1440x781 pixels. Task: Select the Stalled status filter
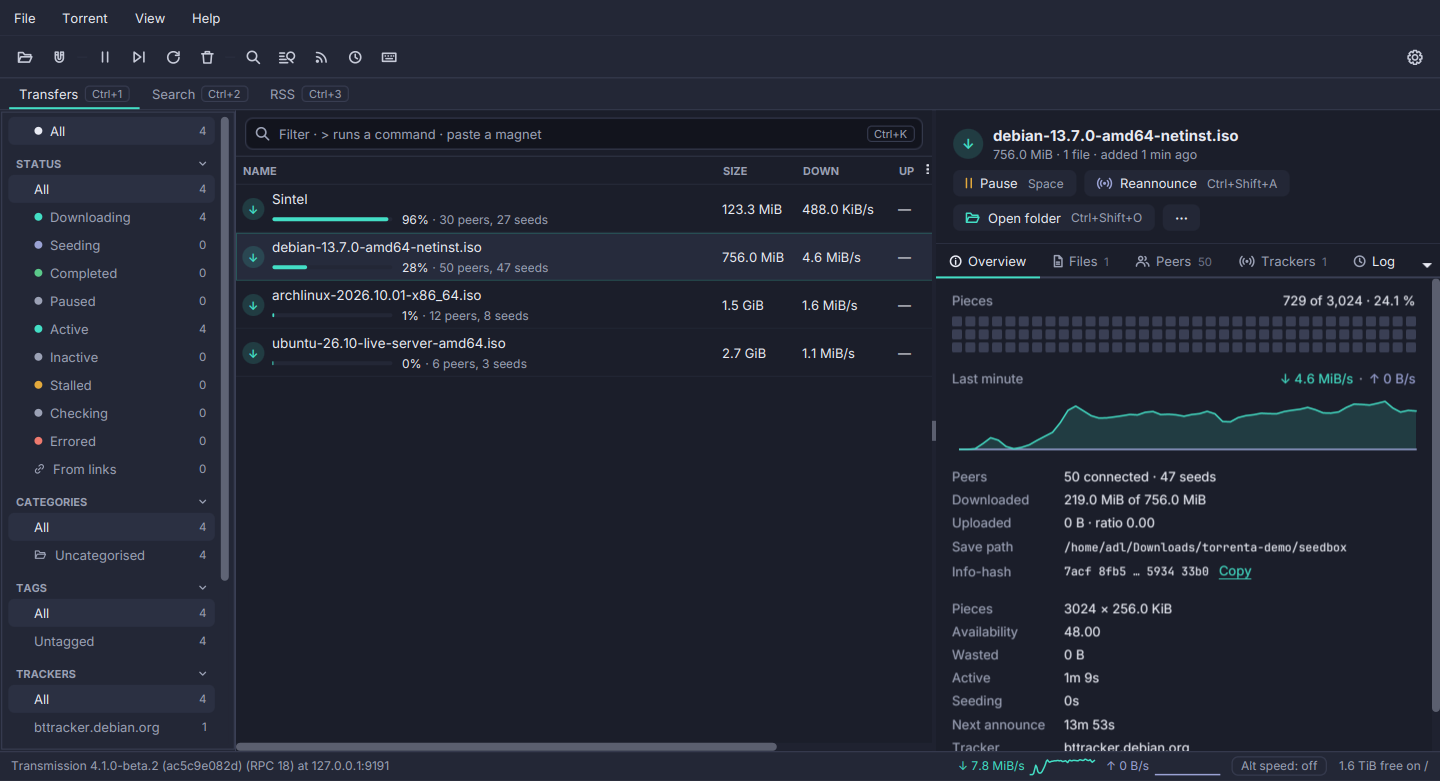(x=111, y=385)
